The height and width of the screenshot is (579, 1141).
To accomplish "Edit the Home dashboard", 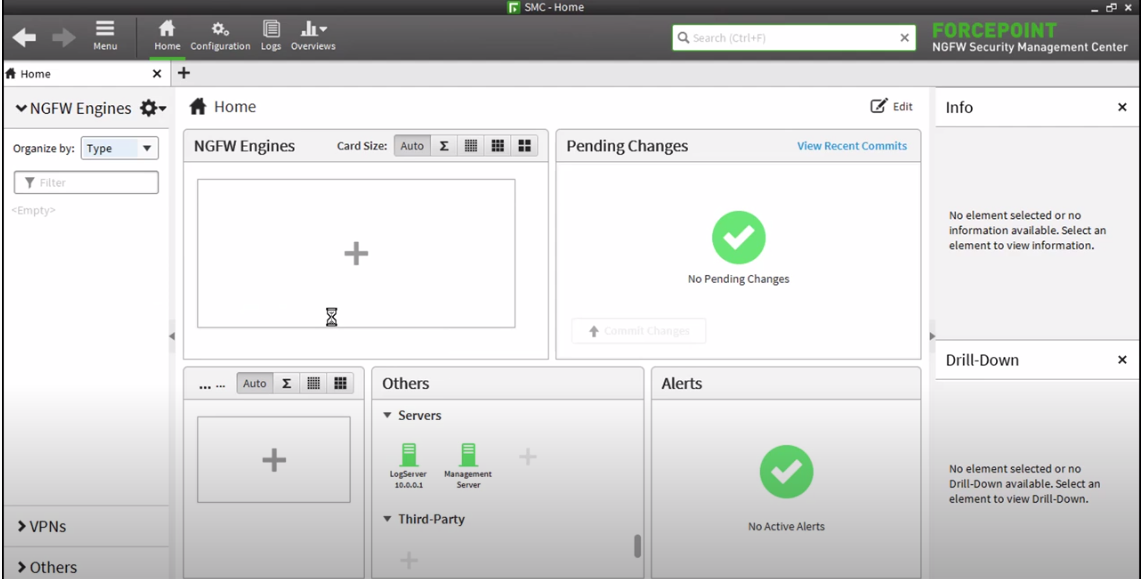I will click(x=891, y=106).
